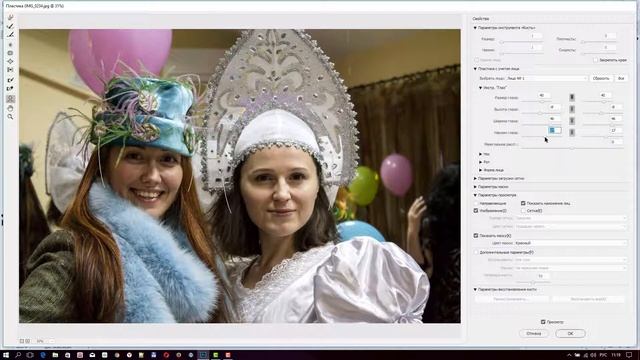
Task: Expand the Форма лица subsection
Action: (480, 170)
